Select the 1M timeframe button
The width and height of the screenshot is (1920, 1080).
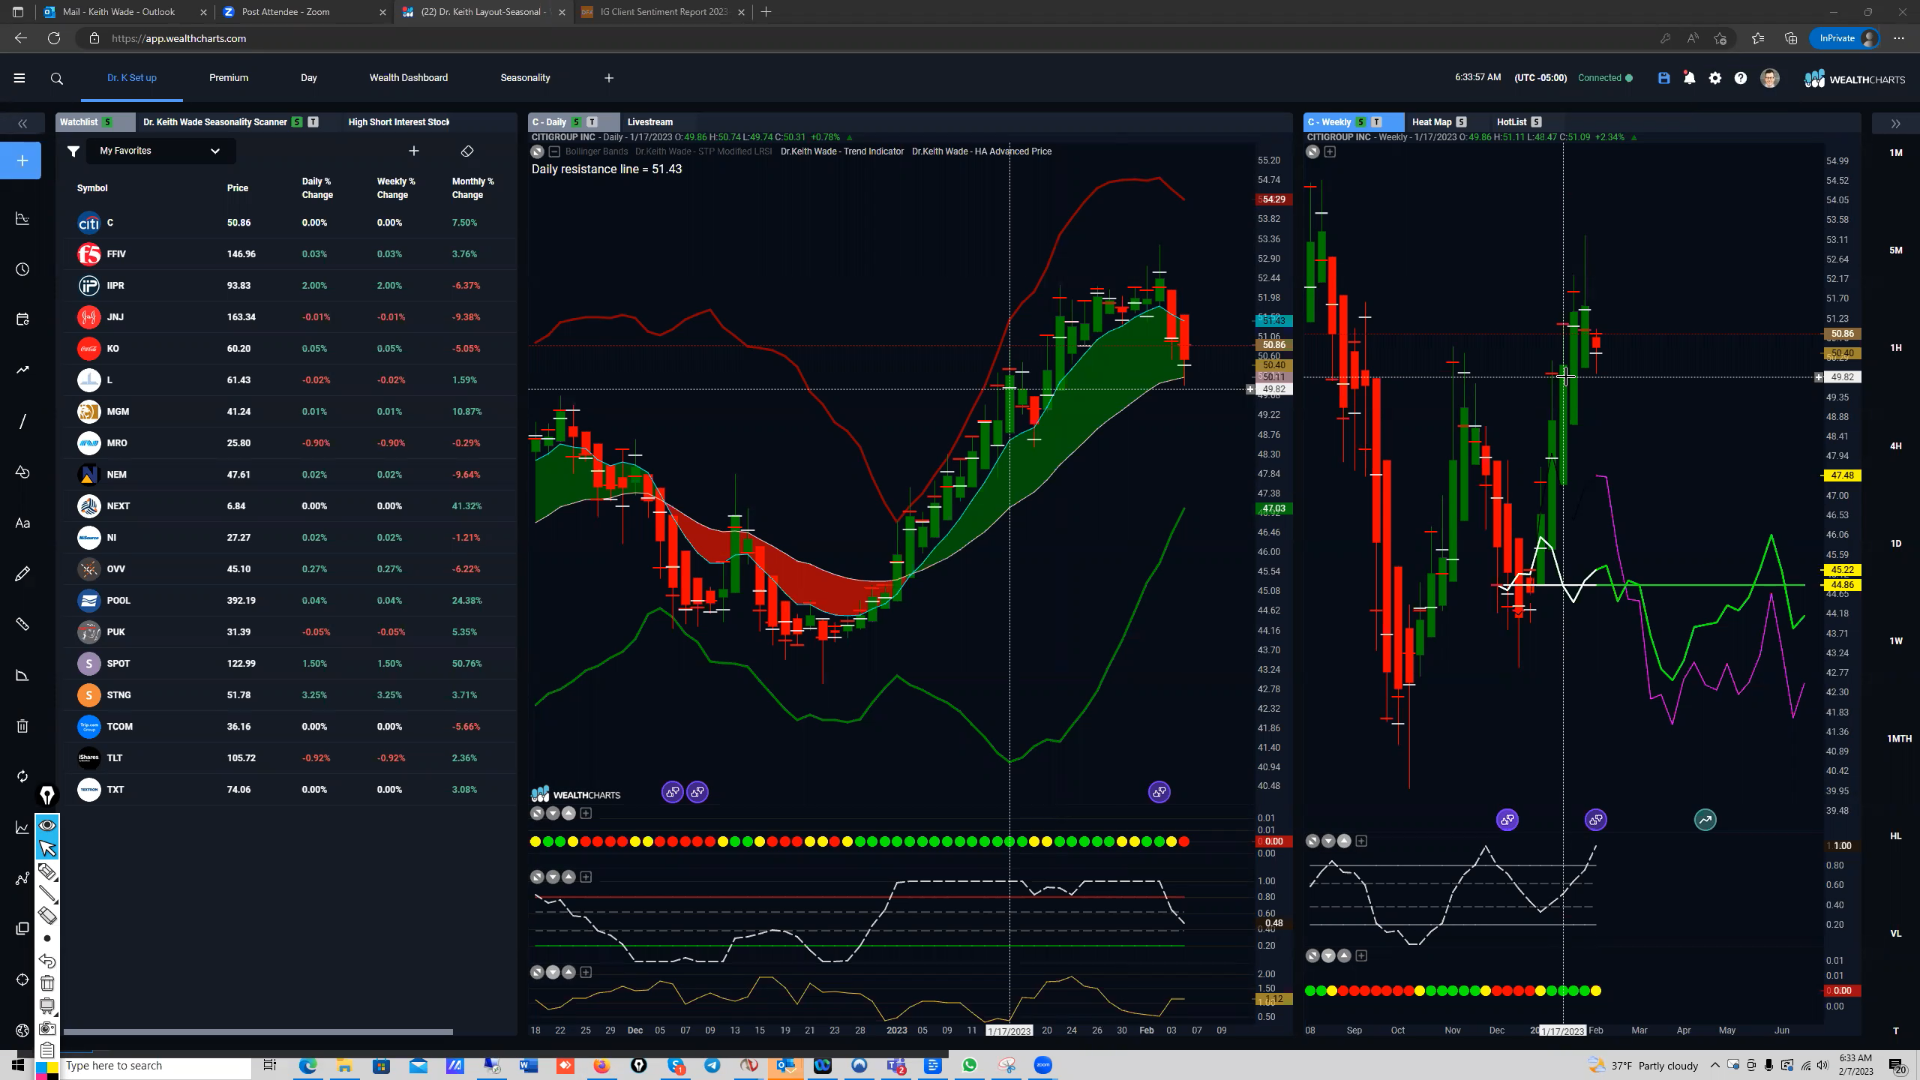(x=1895, y=153)
